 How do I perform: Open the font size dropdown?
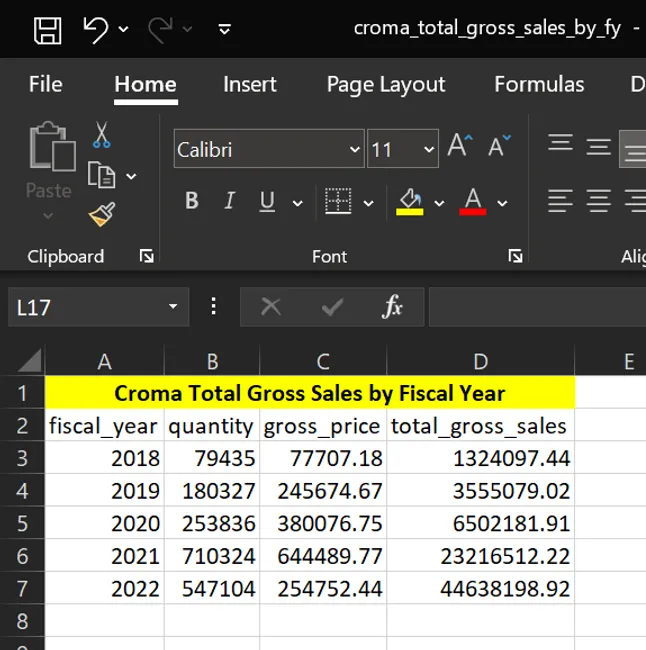pyautogui.click(x=429, y=150)
